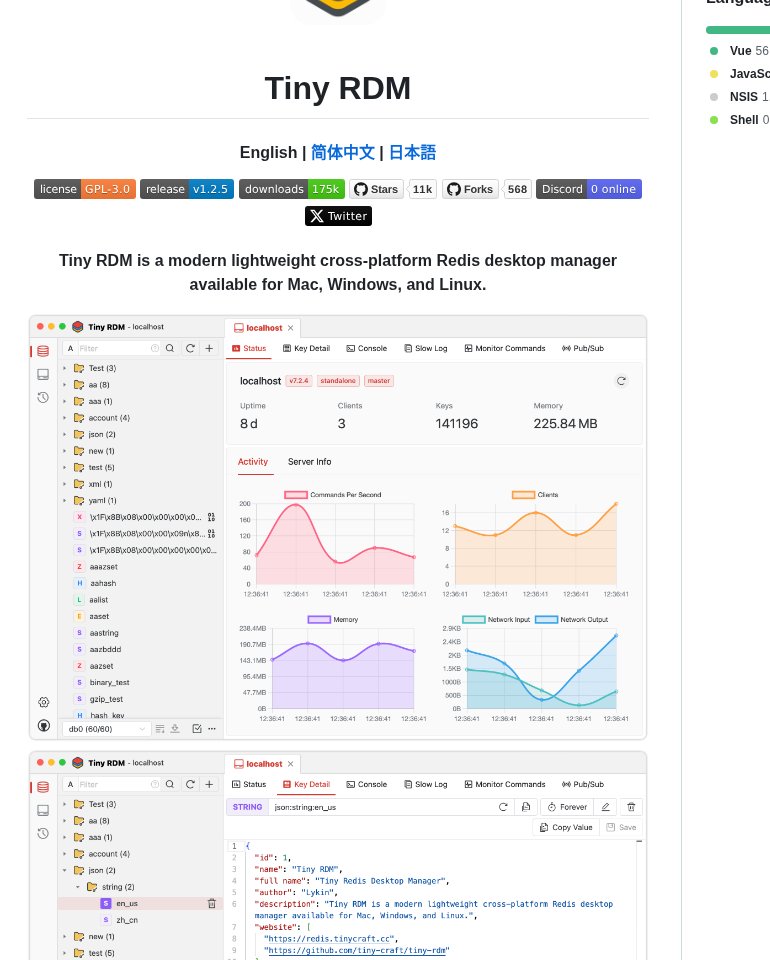
Task: Click red database icon in activity screenshot sidebar
Action: [x=43, y=351]
